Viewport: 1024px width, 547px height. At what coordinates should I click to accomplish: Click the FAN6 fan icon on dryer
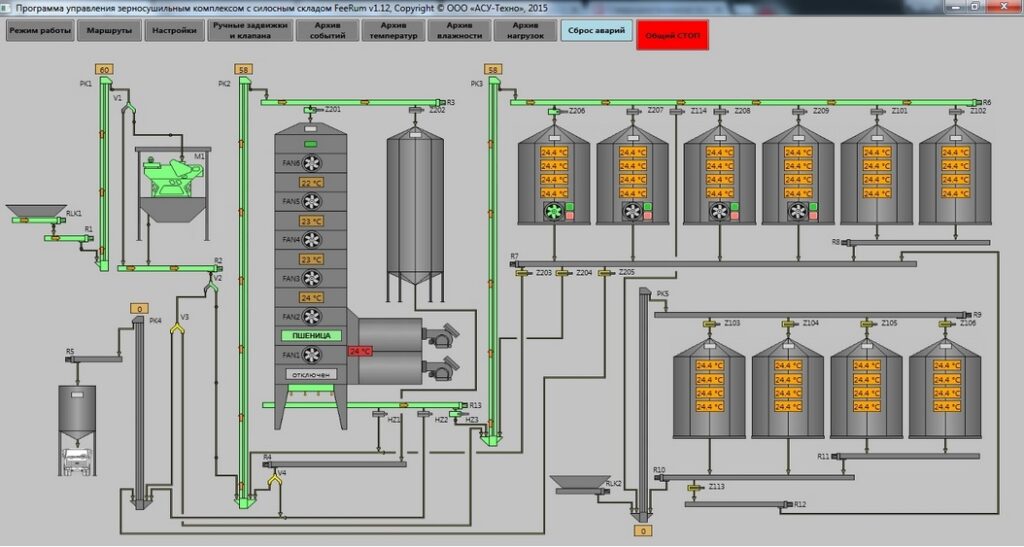(x=312, y=163)
